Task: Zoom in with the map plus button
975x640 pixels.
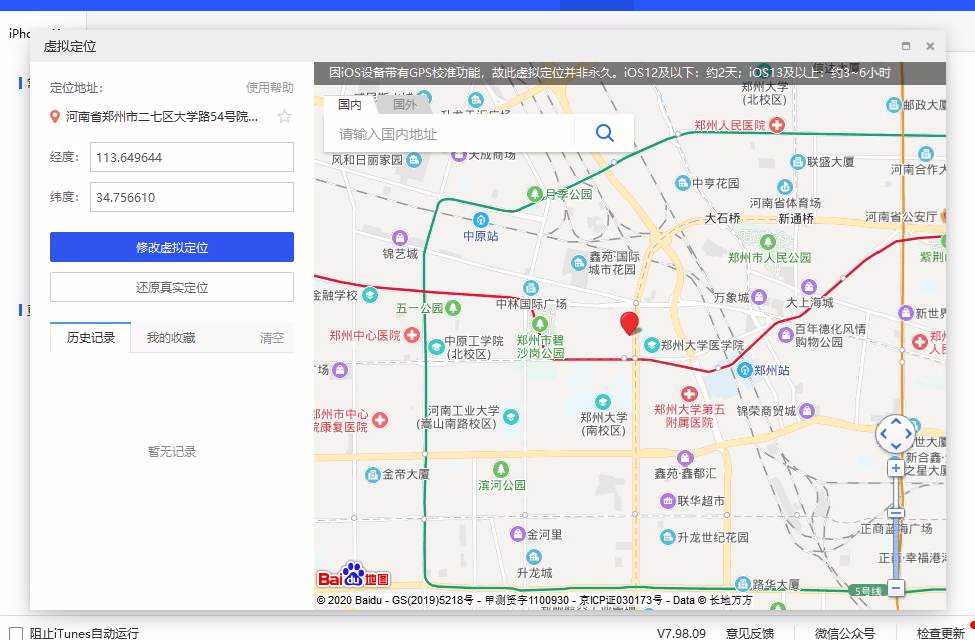Action: 895,468
